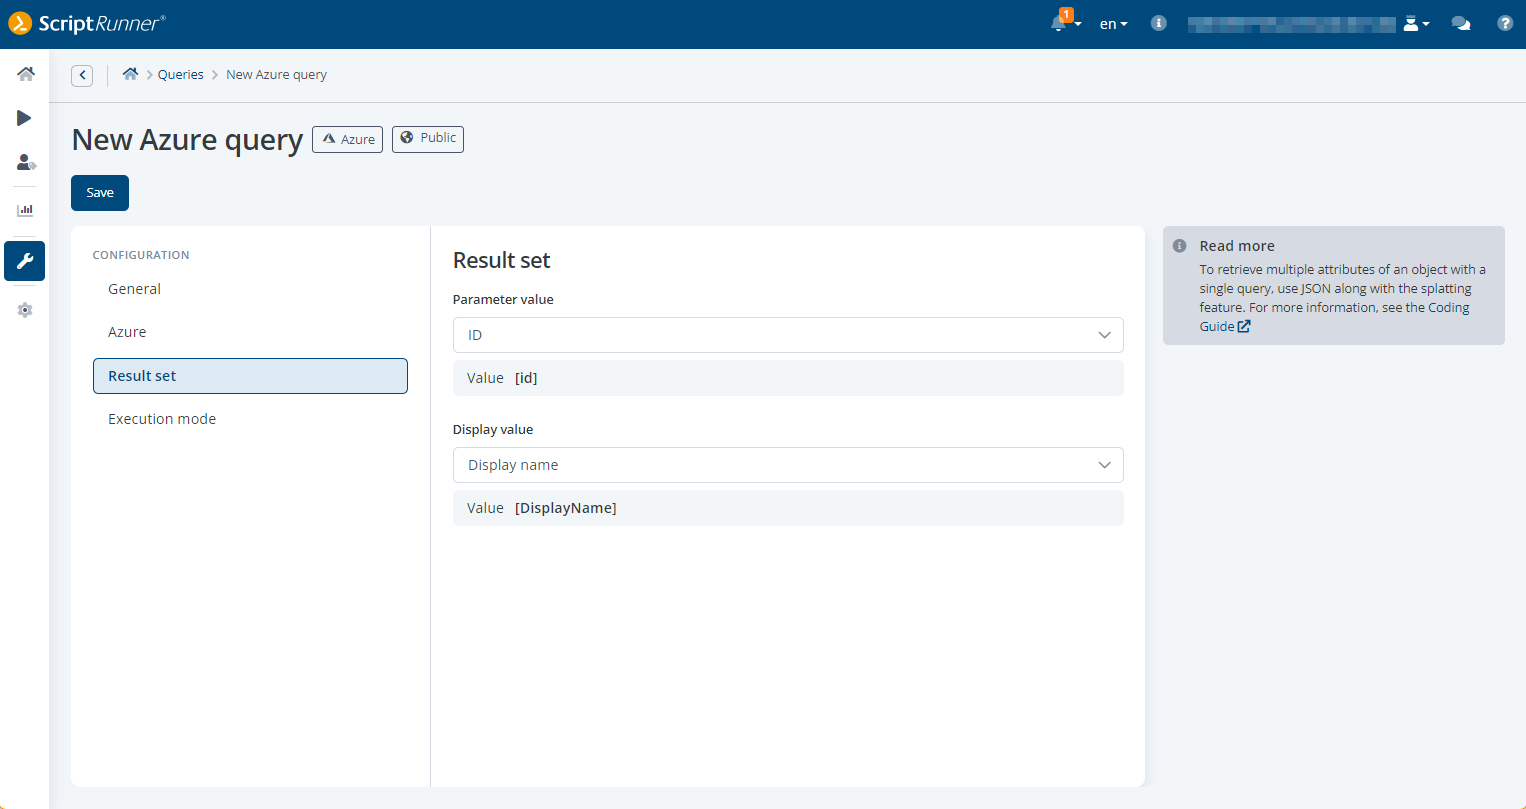The image size is (1526, 809).
Task: Click the [id] value text
Action: point(526,378)
